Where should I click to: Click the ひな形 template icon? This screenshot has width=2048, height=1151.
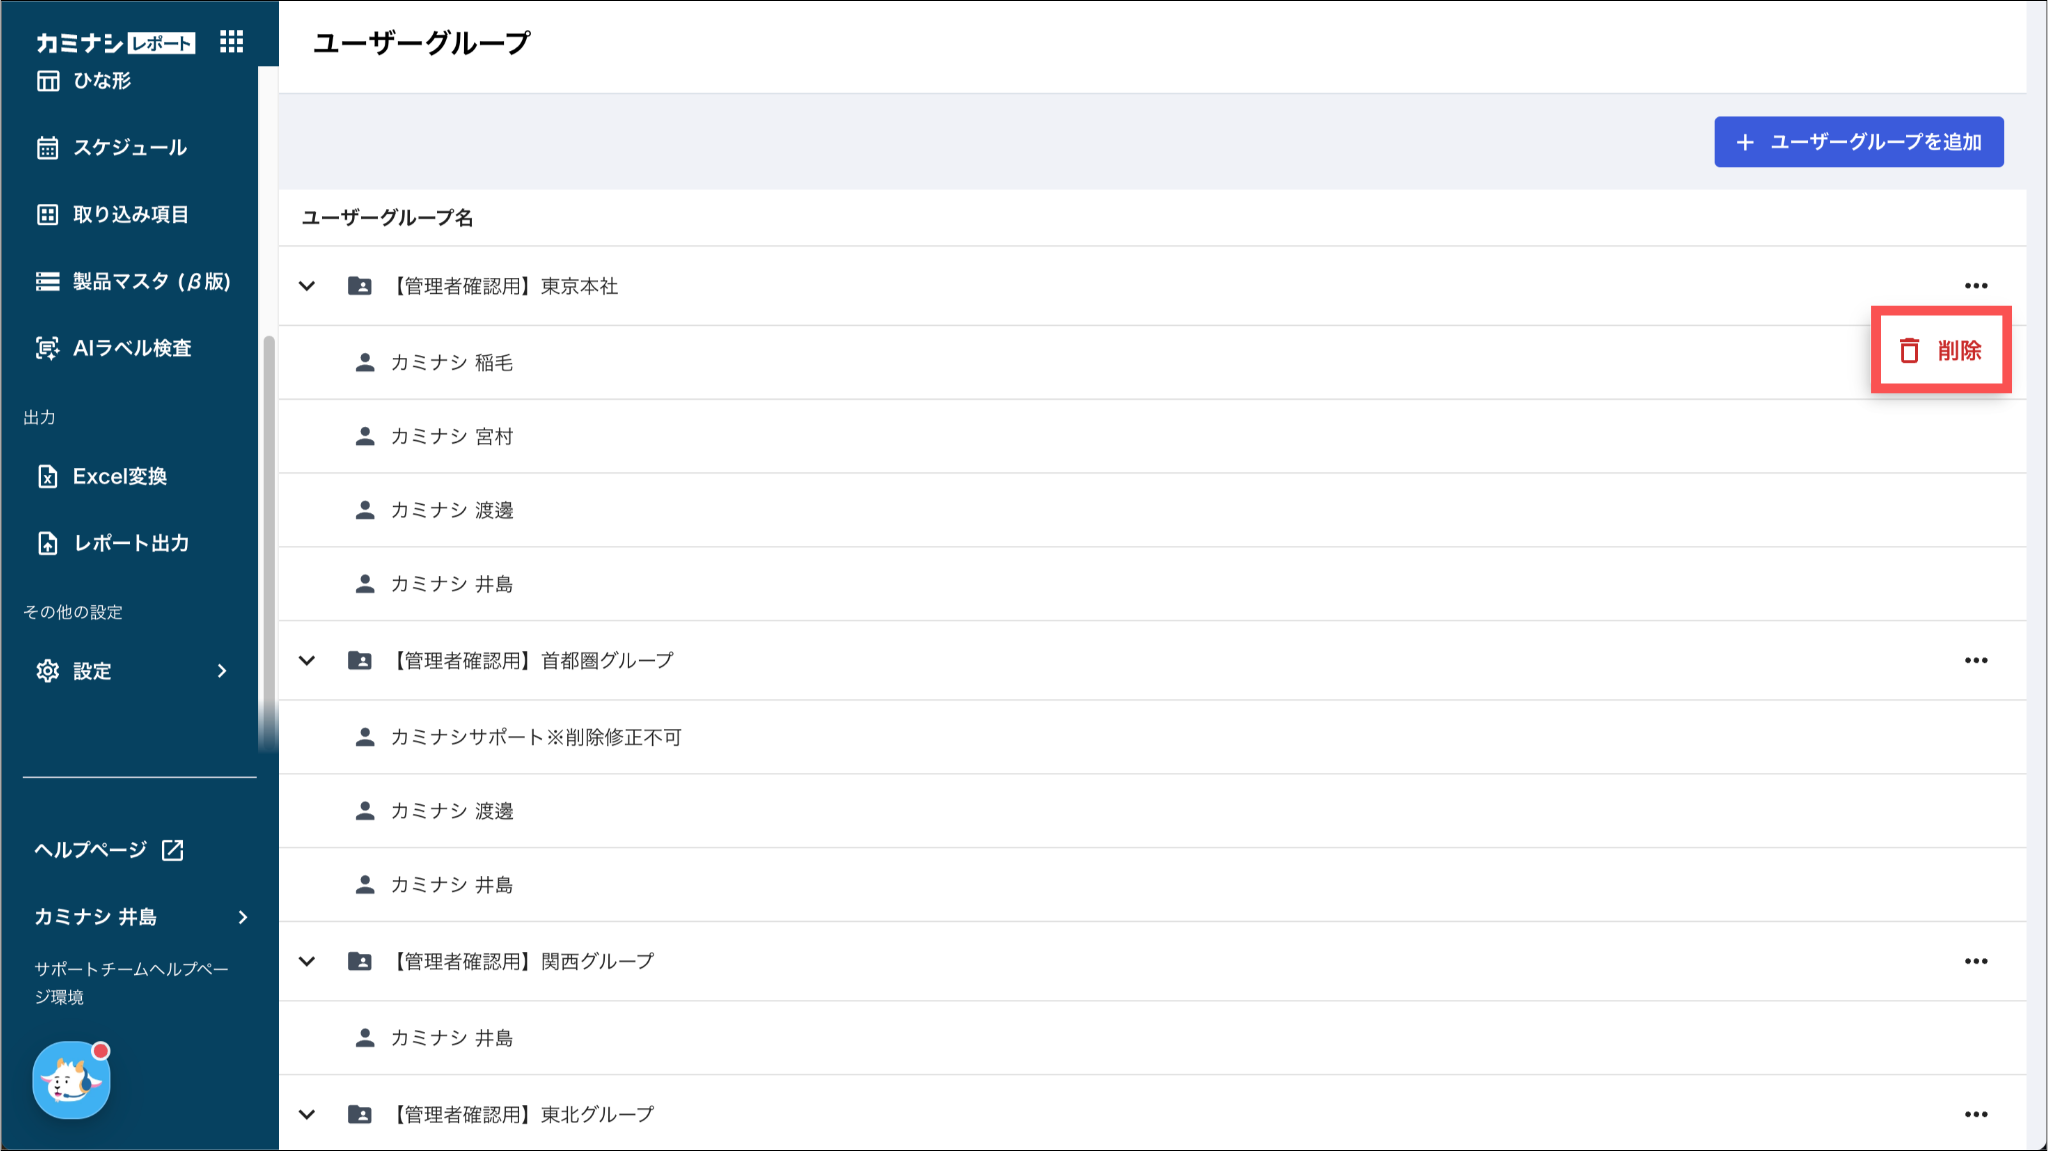pos(47,81)
